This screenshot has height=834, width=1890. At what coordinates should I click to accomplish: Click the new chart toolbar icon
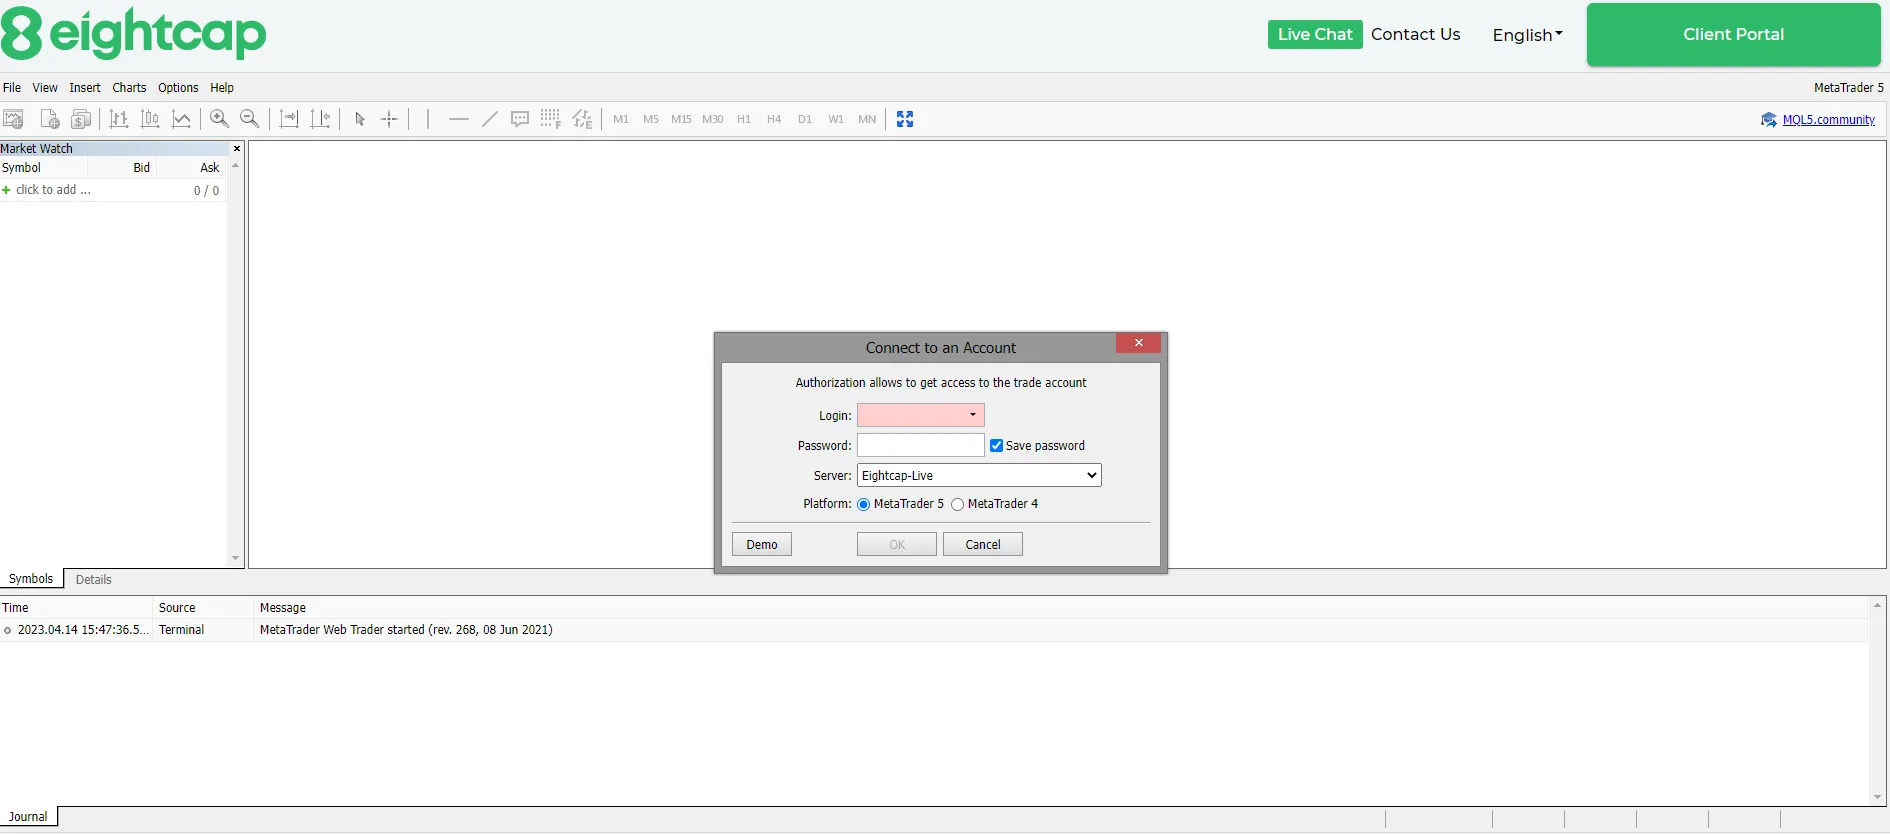13,119
